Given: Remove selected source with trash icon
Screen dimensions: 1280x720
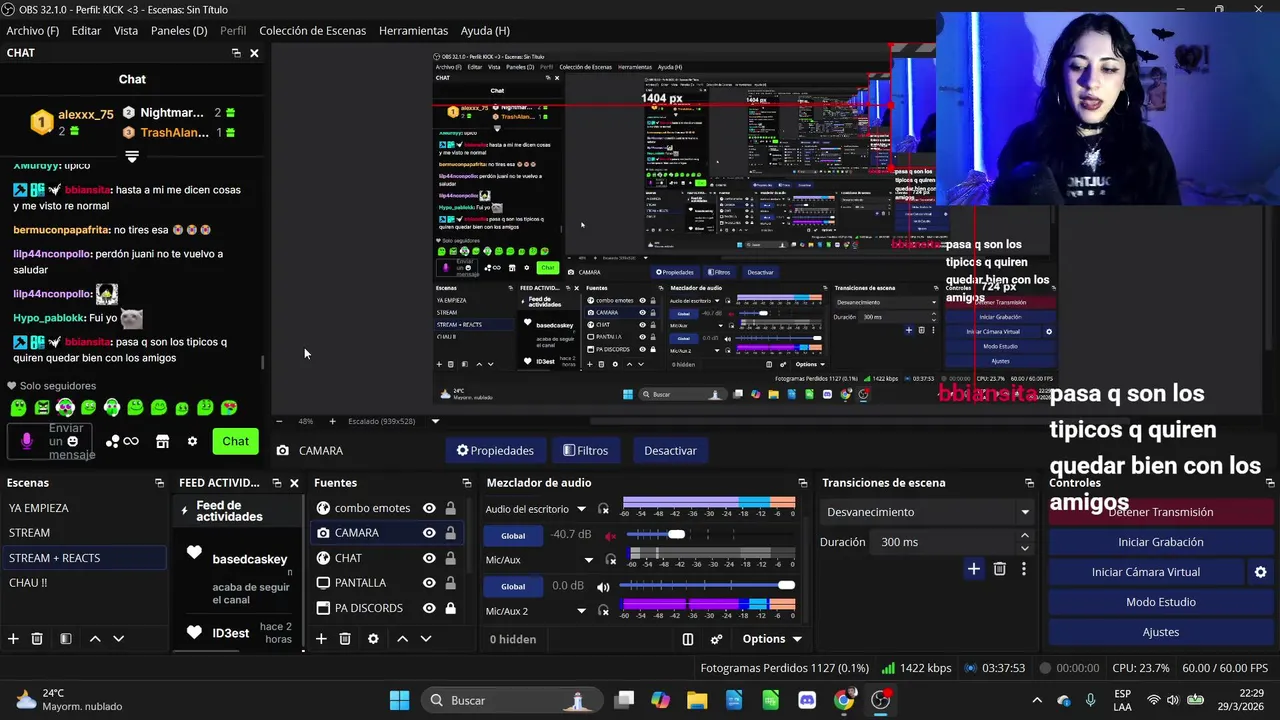Looking at the screenshot, I should coord(345,638).
